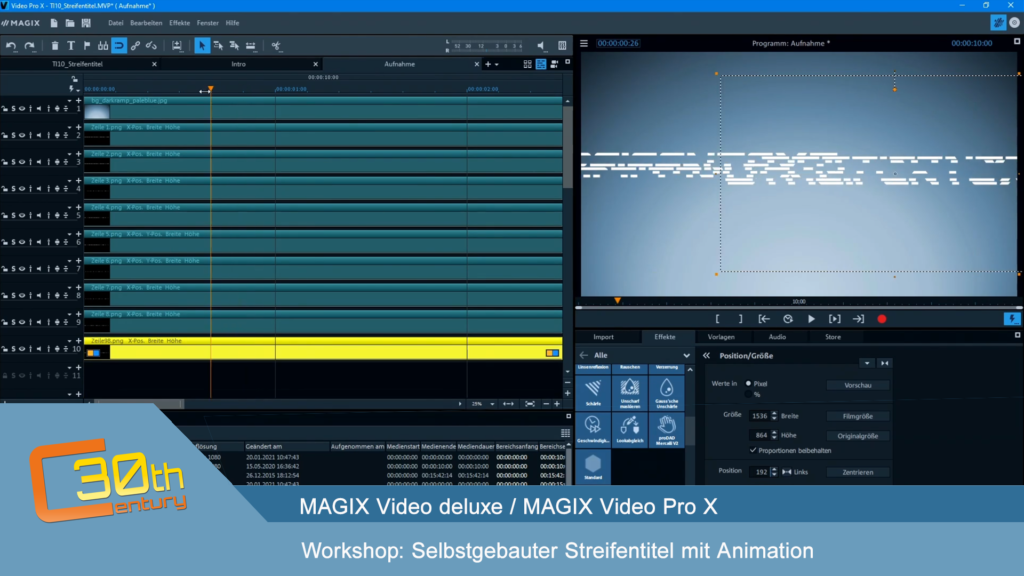
Task: Toggle the magnet snapping icon
Action: click(119, 46)
